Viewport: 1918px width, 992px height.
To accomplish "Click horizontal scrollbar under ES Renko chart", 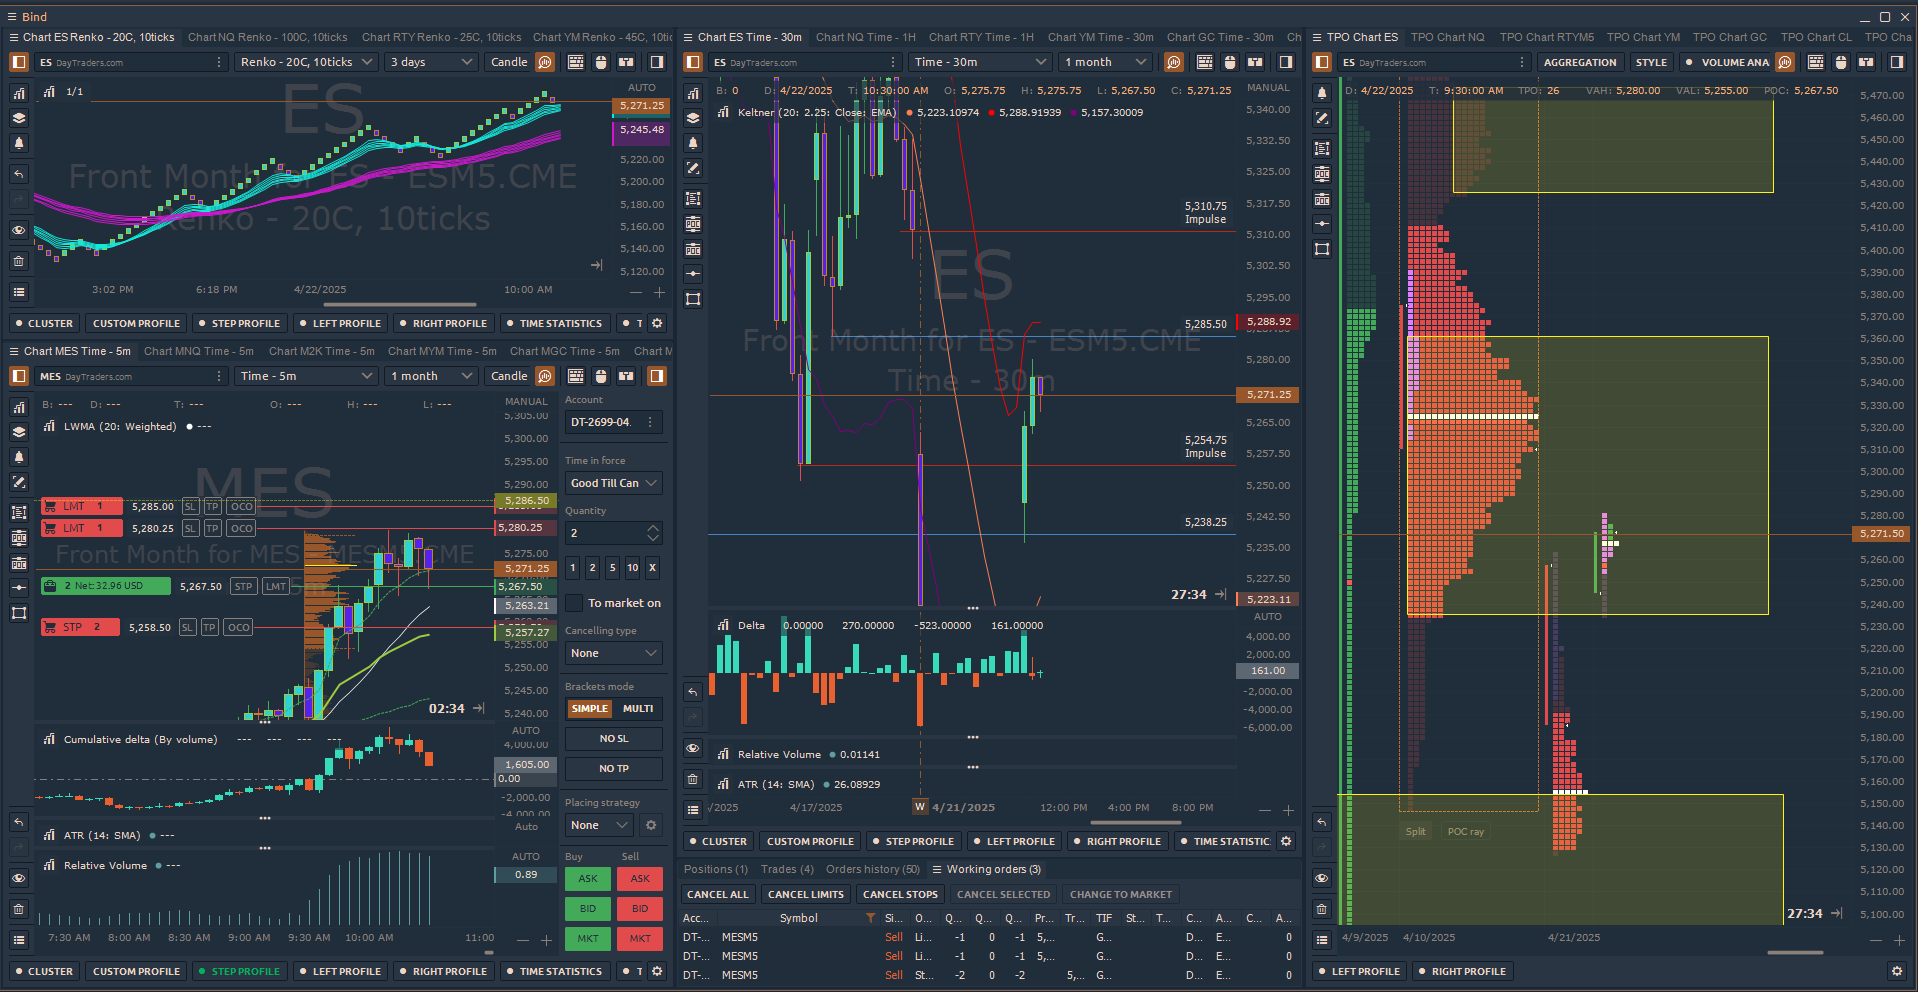I will click(x=400, y=305).
